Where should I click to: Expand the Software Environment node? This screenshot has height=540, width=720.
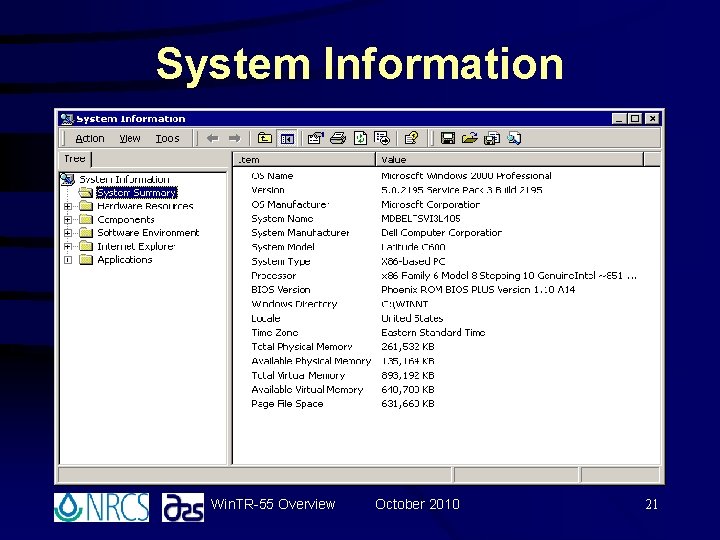click(x=68, y=233)
